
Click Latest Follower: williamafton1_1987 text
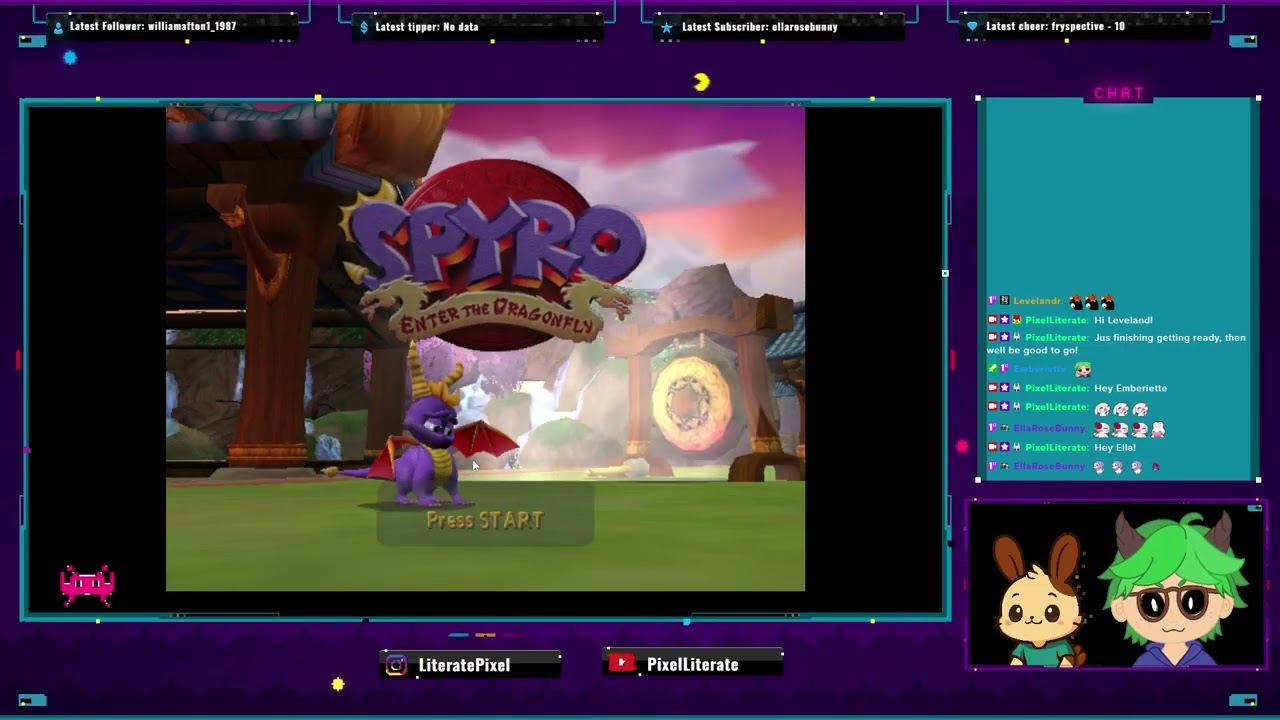coord(153,26)
